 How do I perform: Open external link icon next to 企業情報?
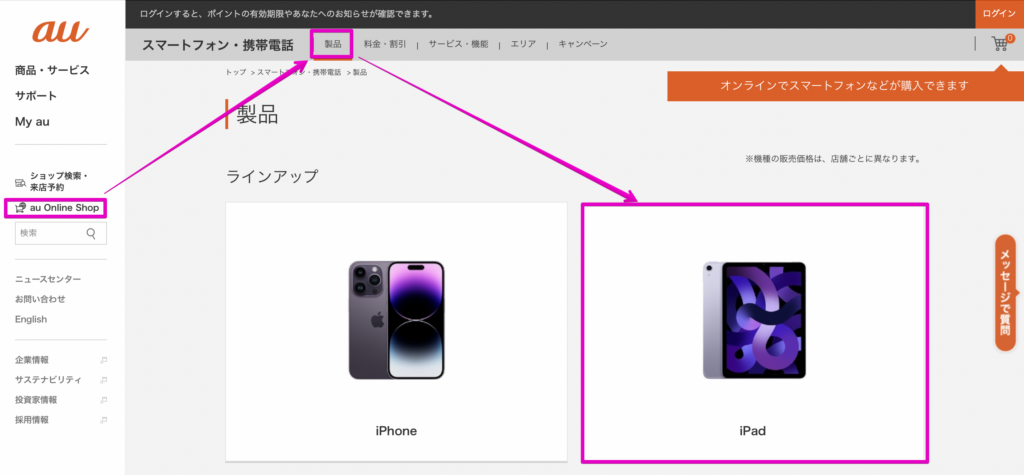click(x=103, y=360)
